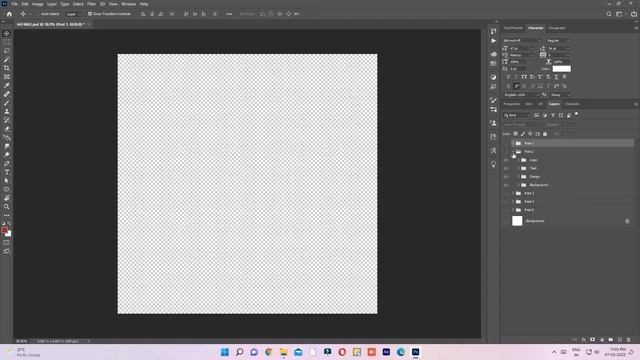The image size is (640, 360).
Task: Open the Adjustments panel icon in dock
Action: [x=493, y=77]
